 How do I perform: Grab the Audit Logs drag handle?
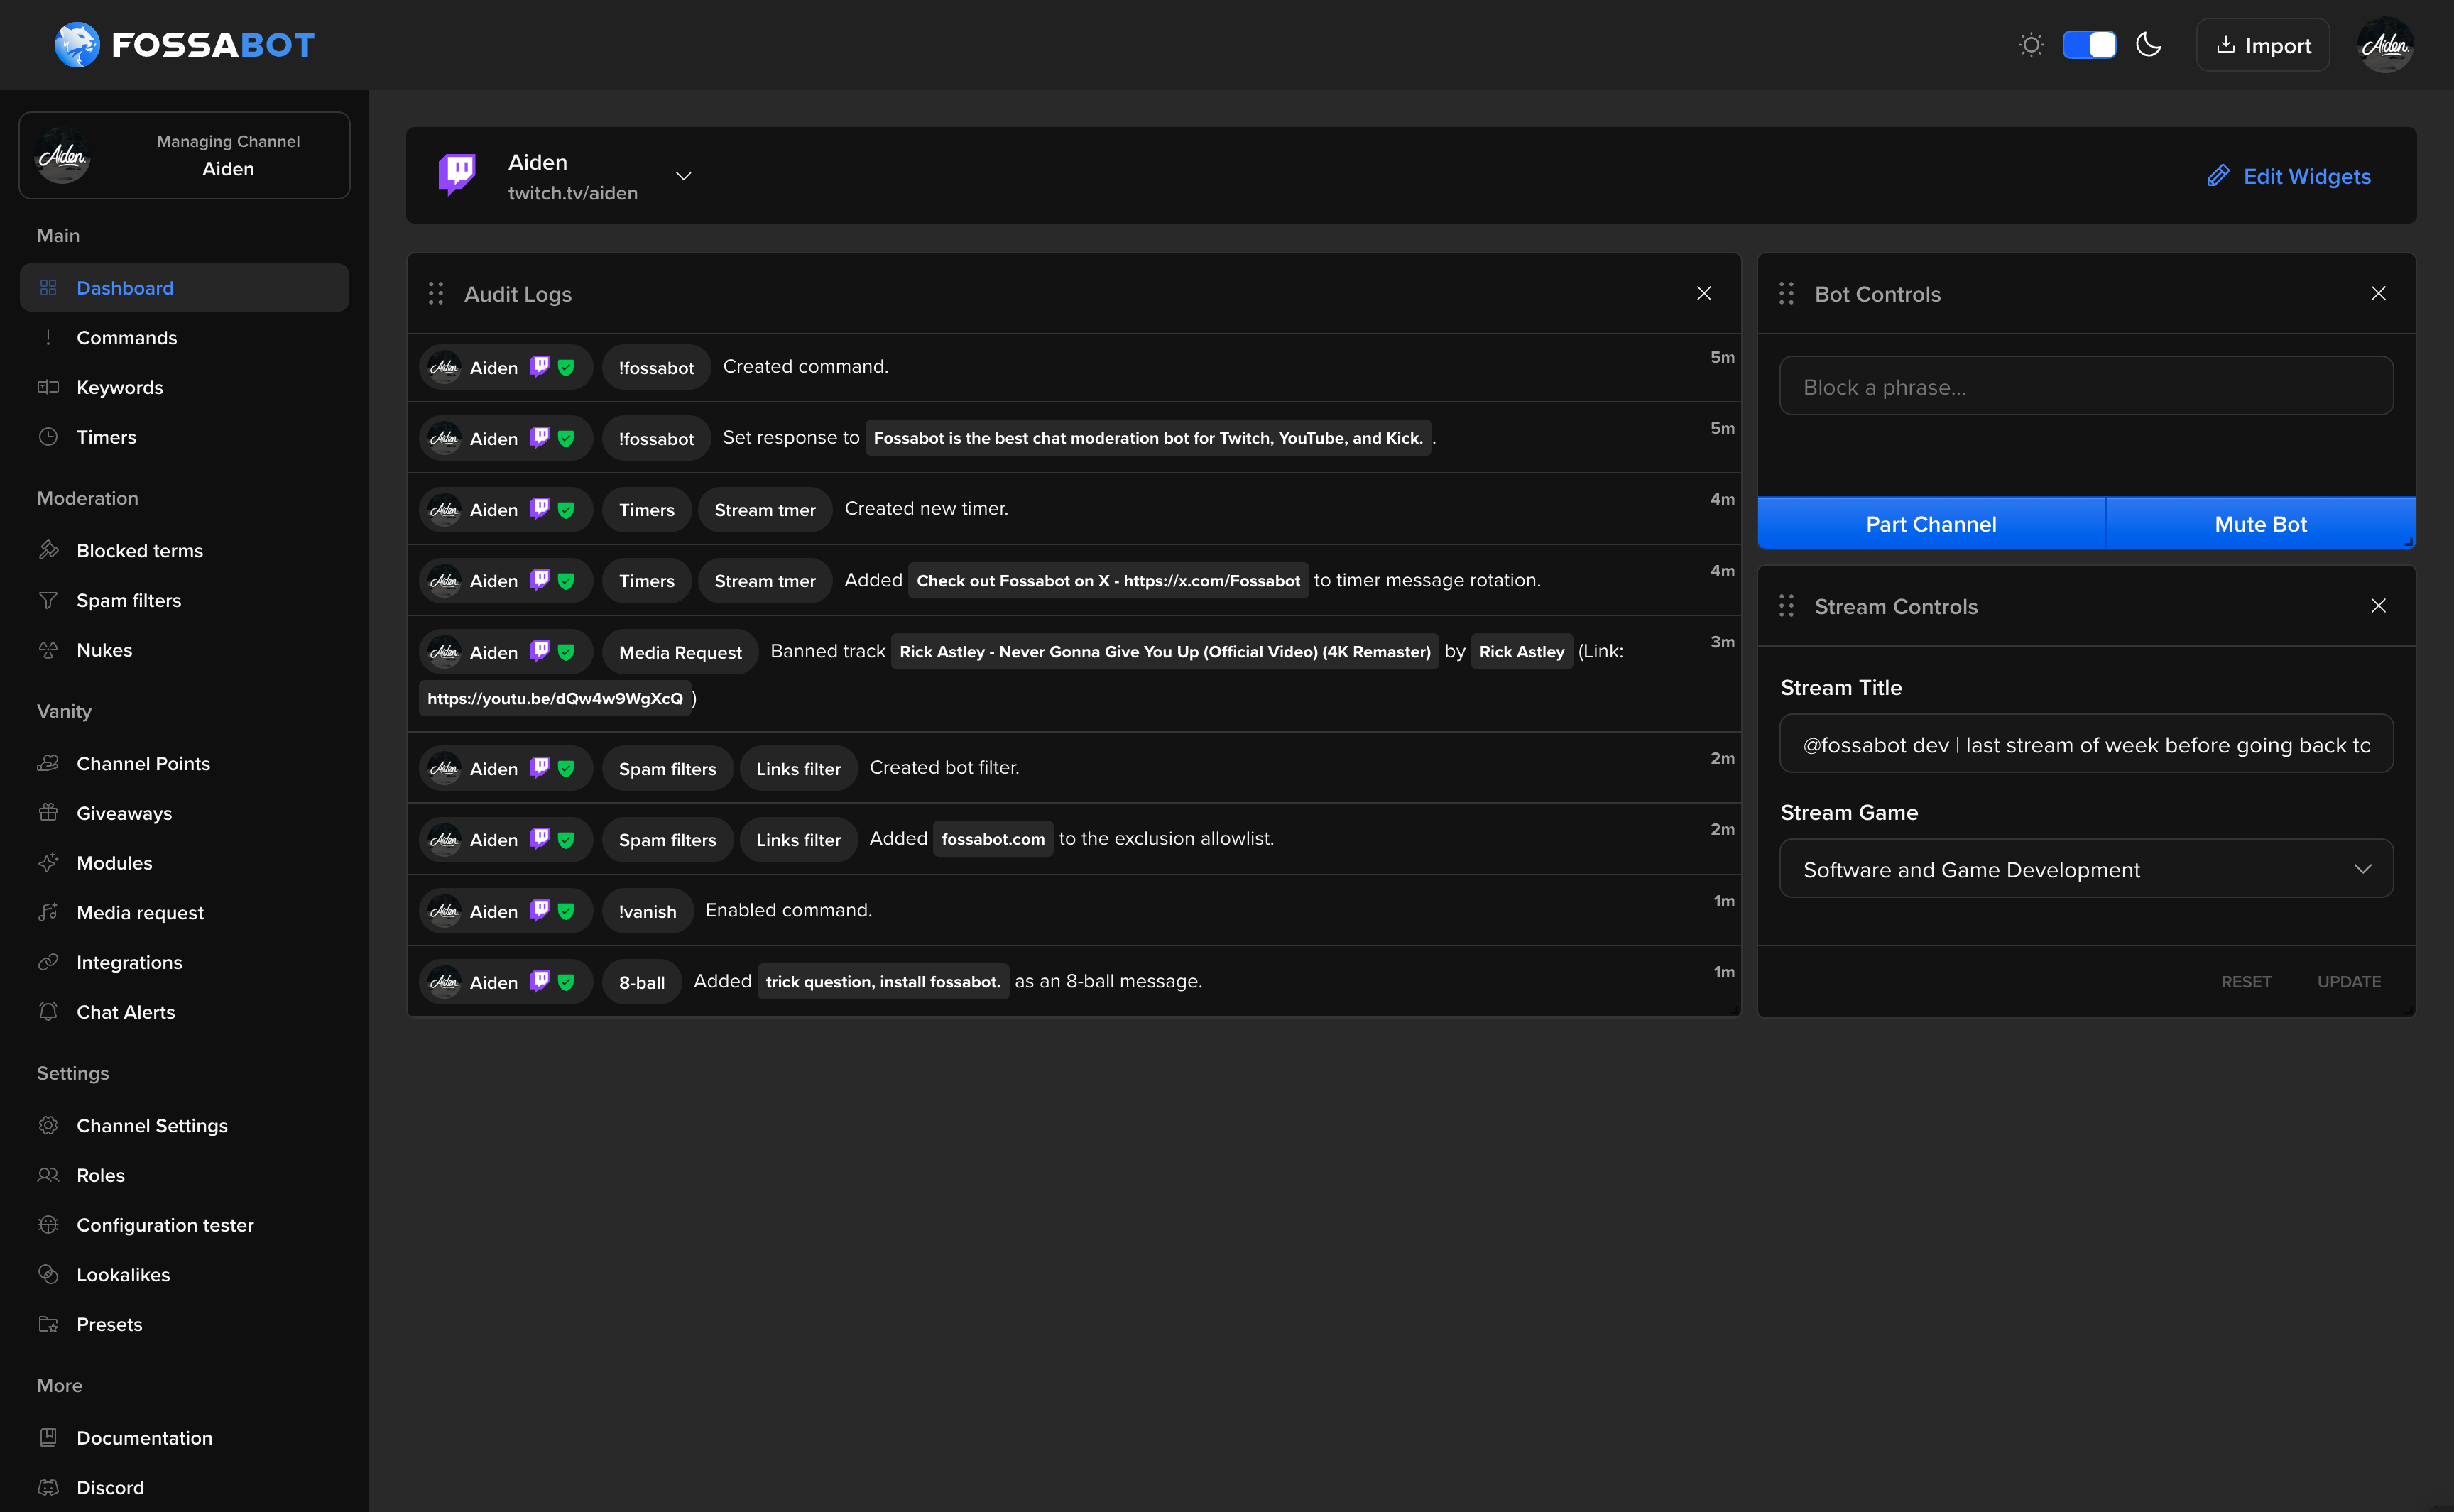click(436, 293)
